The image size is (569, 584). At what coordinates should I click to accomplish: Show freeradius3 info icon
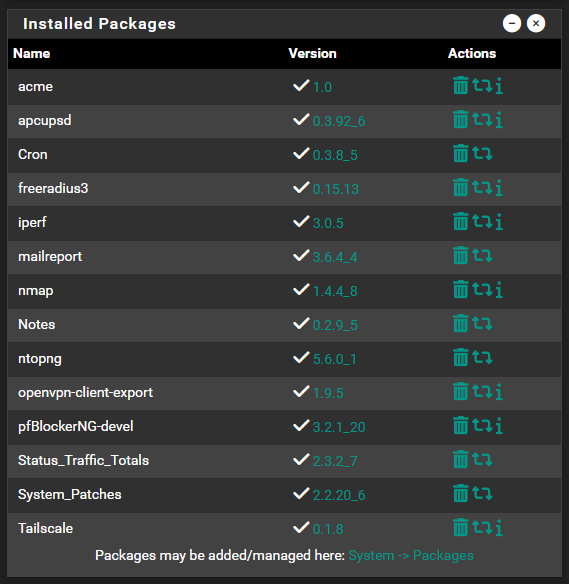[499, 187]
